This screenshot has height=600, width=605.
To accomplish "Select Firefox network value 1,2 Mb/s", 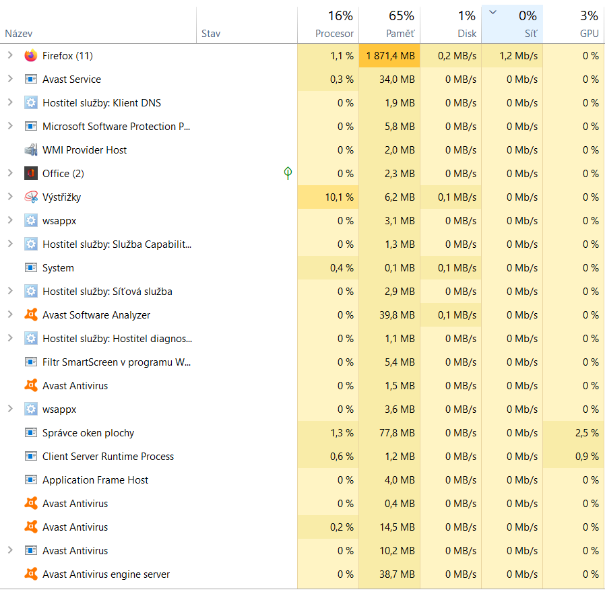I will (512, 56).
